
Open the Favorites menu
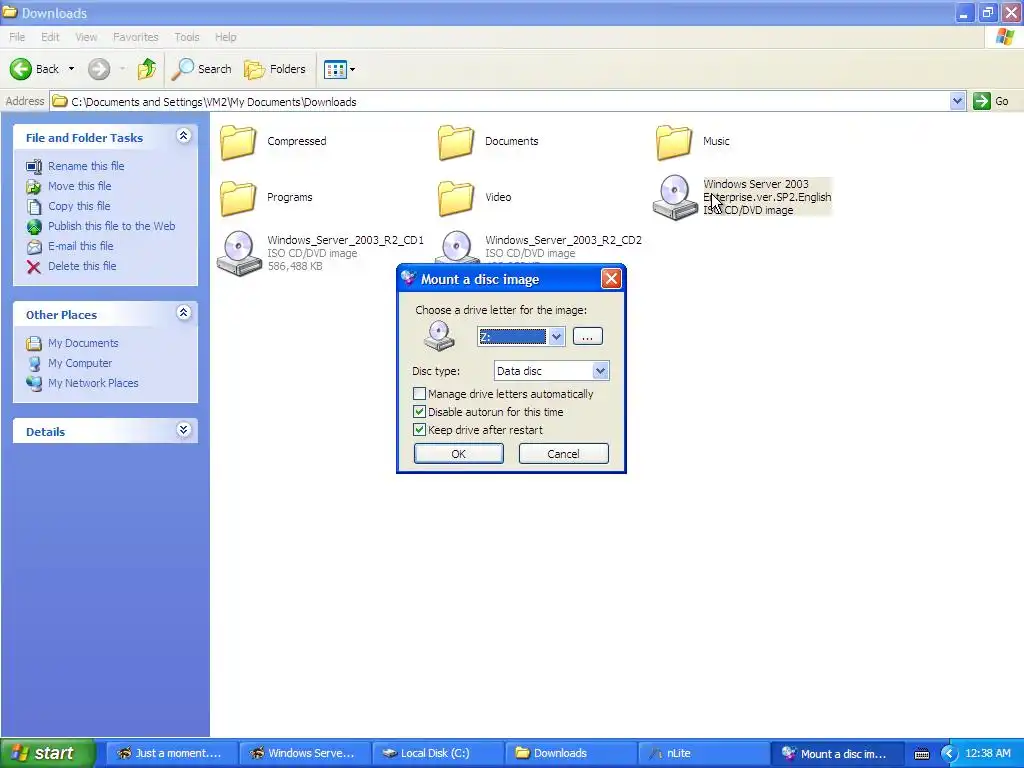coord(136,37)
